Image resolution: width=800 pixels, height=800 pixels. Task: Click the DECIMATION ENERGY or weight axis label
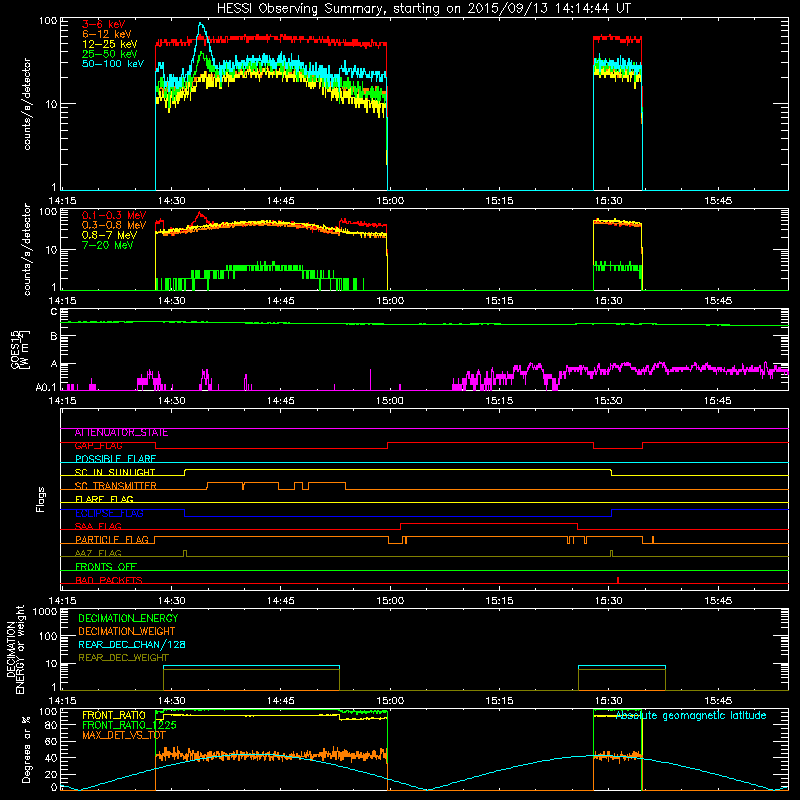click(15, 650)
